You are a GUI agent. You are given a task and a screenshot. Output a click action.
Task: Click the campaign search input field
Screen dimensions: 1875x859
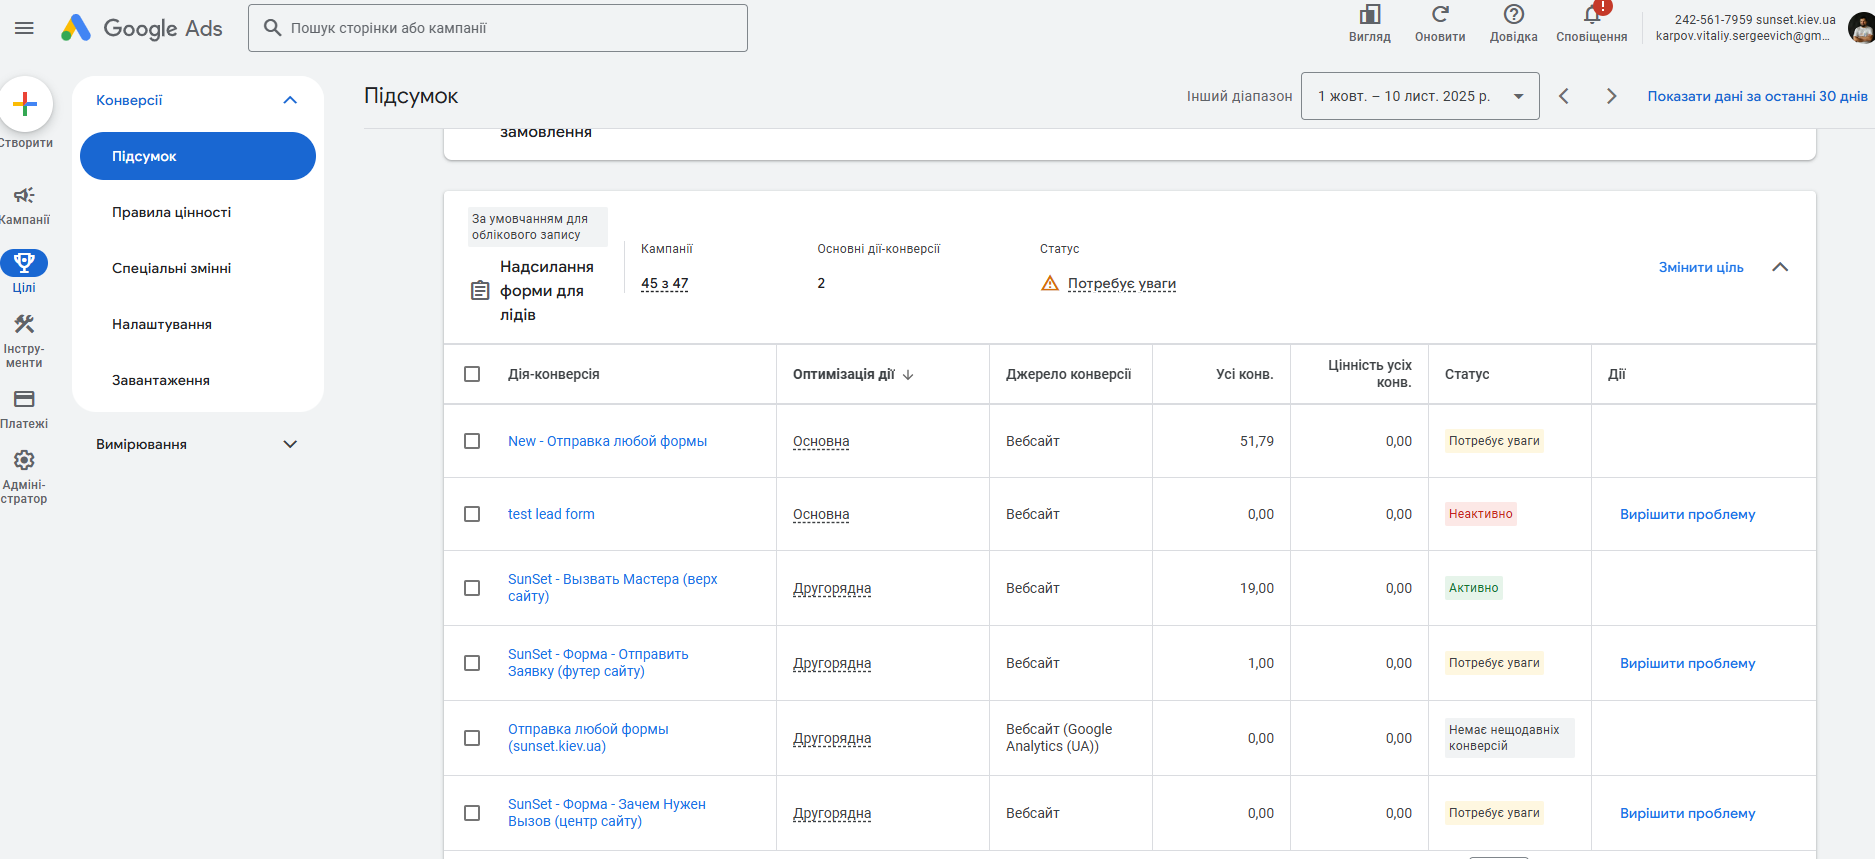510,28
